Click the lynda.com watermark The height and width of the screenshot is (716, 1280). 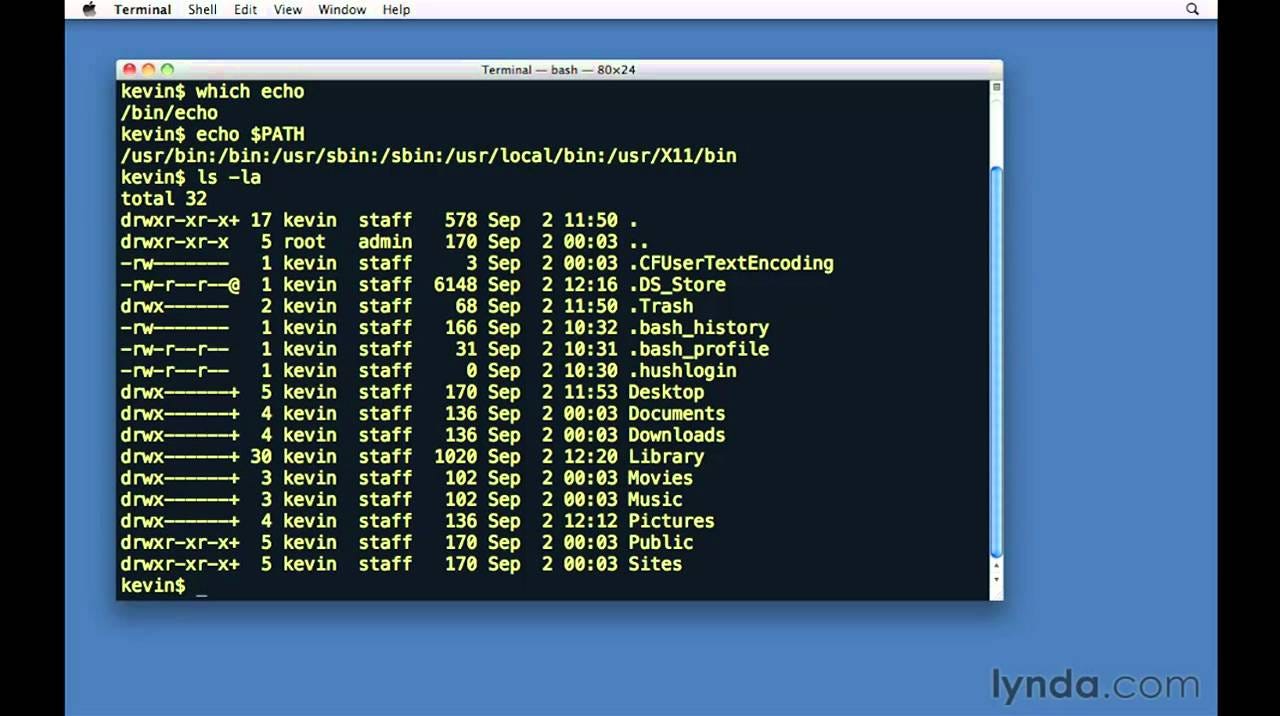click(1096, 685)
